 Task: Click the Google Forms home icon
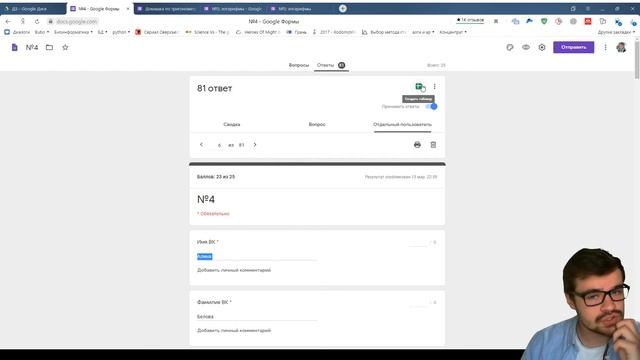[15, 47]
